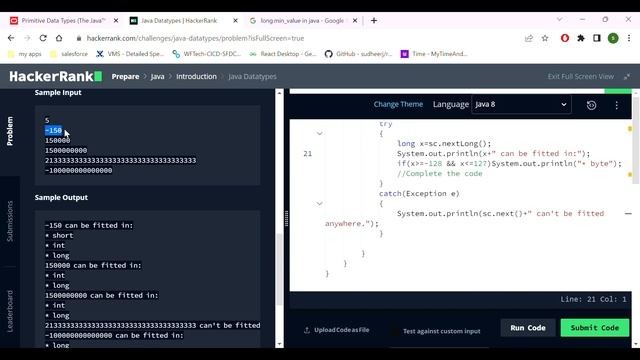Viewport: 640px width, 360px height.
Task: Tick Test against custom input checkbox
Action: [395, 331]
